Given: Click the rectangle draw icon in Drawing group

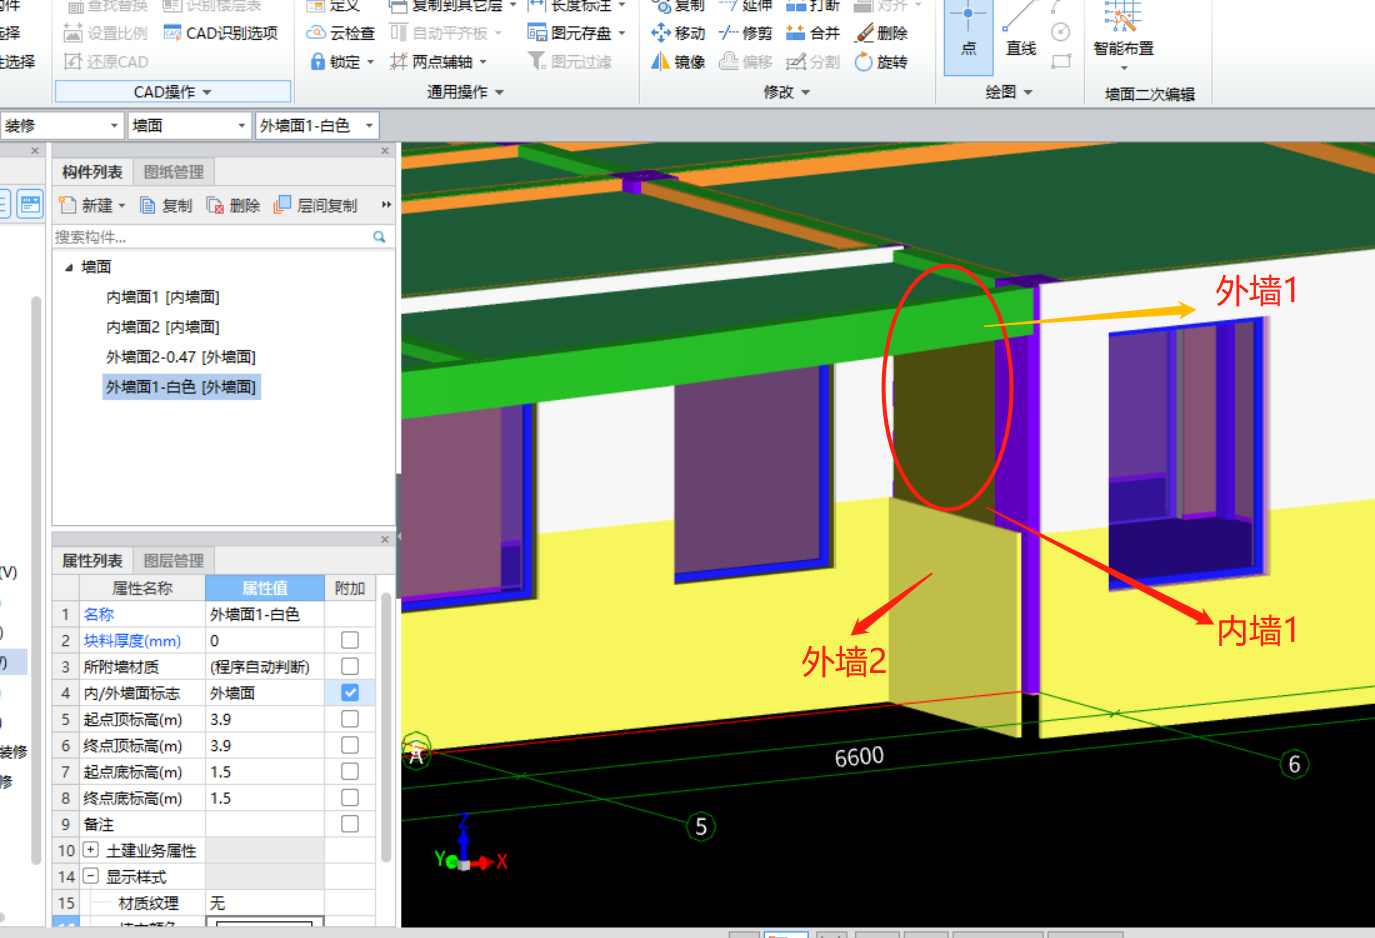Looking at the screenshot, I should [x=1061, y=62].
